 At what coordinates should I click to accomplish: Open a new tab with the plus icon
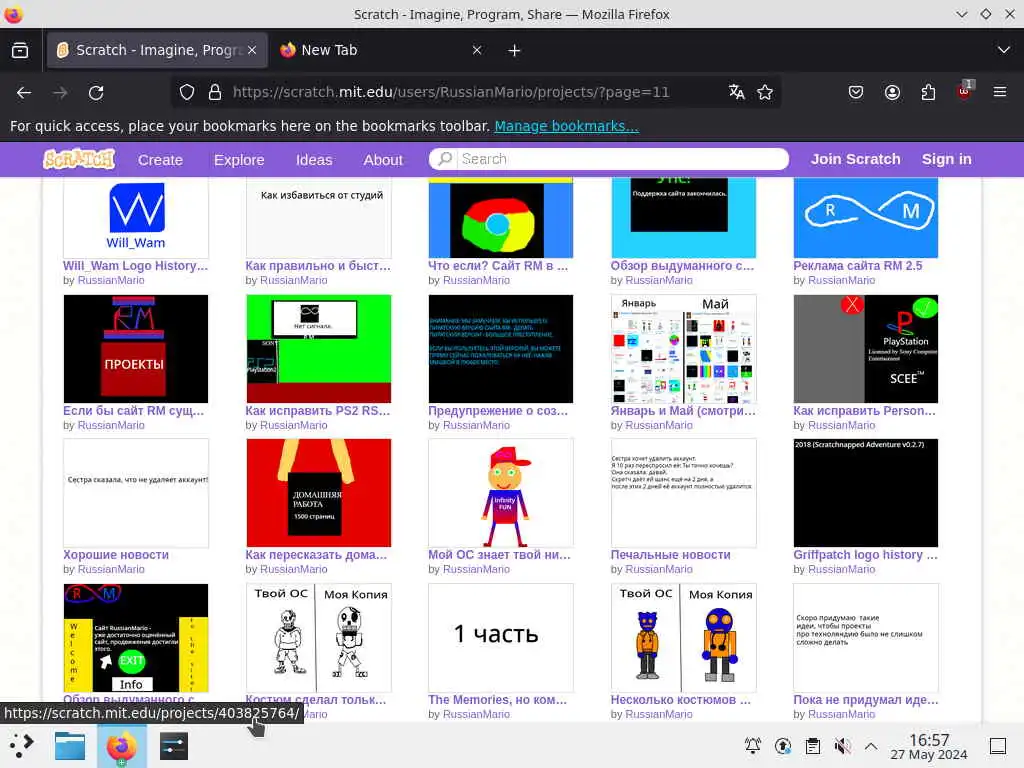point(514,50)
